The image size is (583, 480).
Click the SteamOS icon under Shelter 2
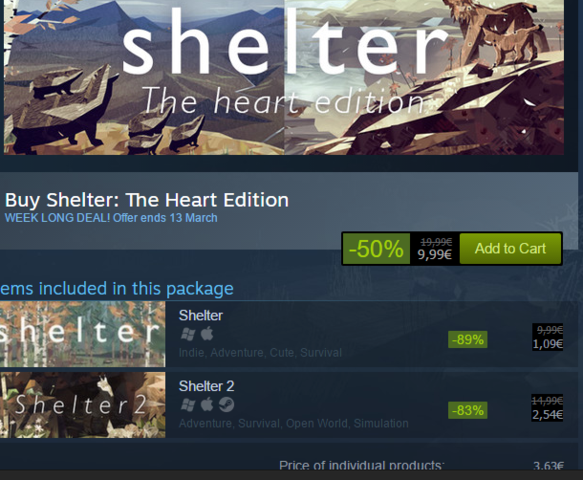pyautogui.click(x=226, y=405)
